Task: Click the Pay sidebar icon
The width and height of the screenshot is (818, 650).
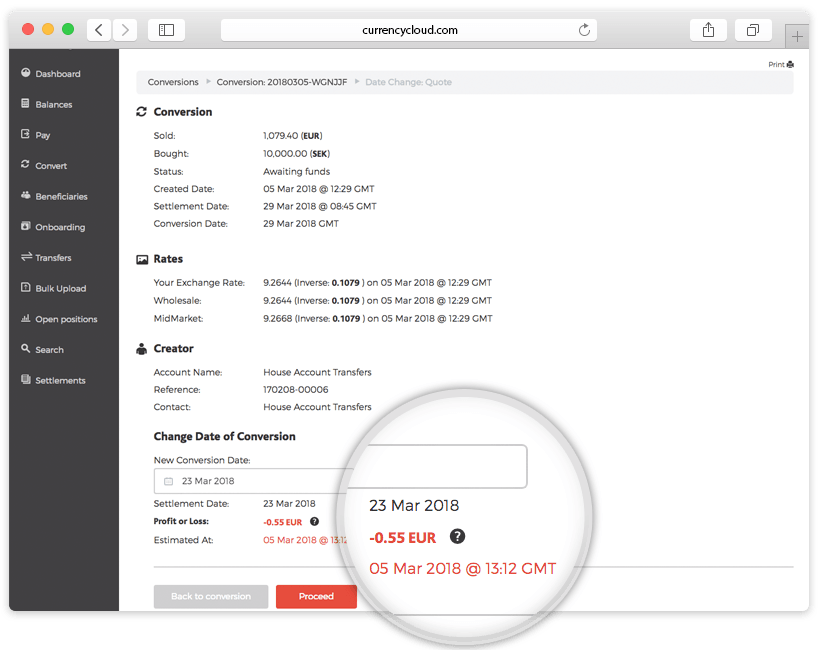Action: [25, 134]
